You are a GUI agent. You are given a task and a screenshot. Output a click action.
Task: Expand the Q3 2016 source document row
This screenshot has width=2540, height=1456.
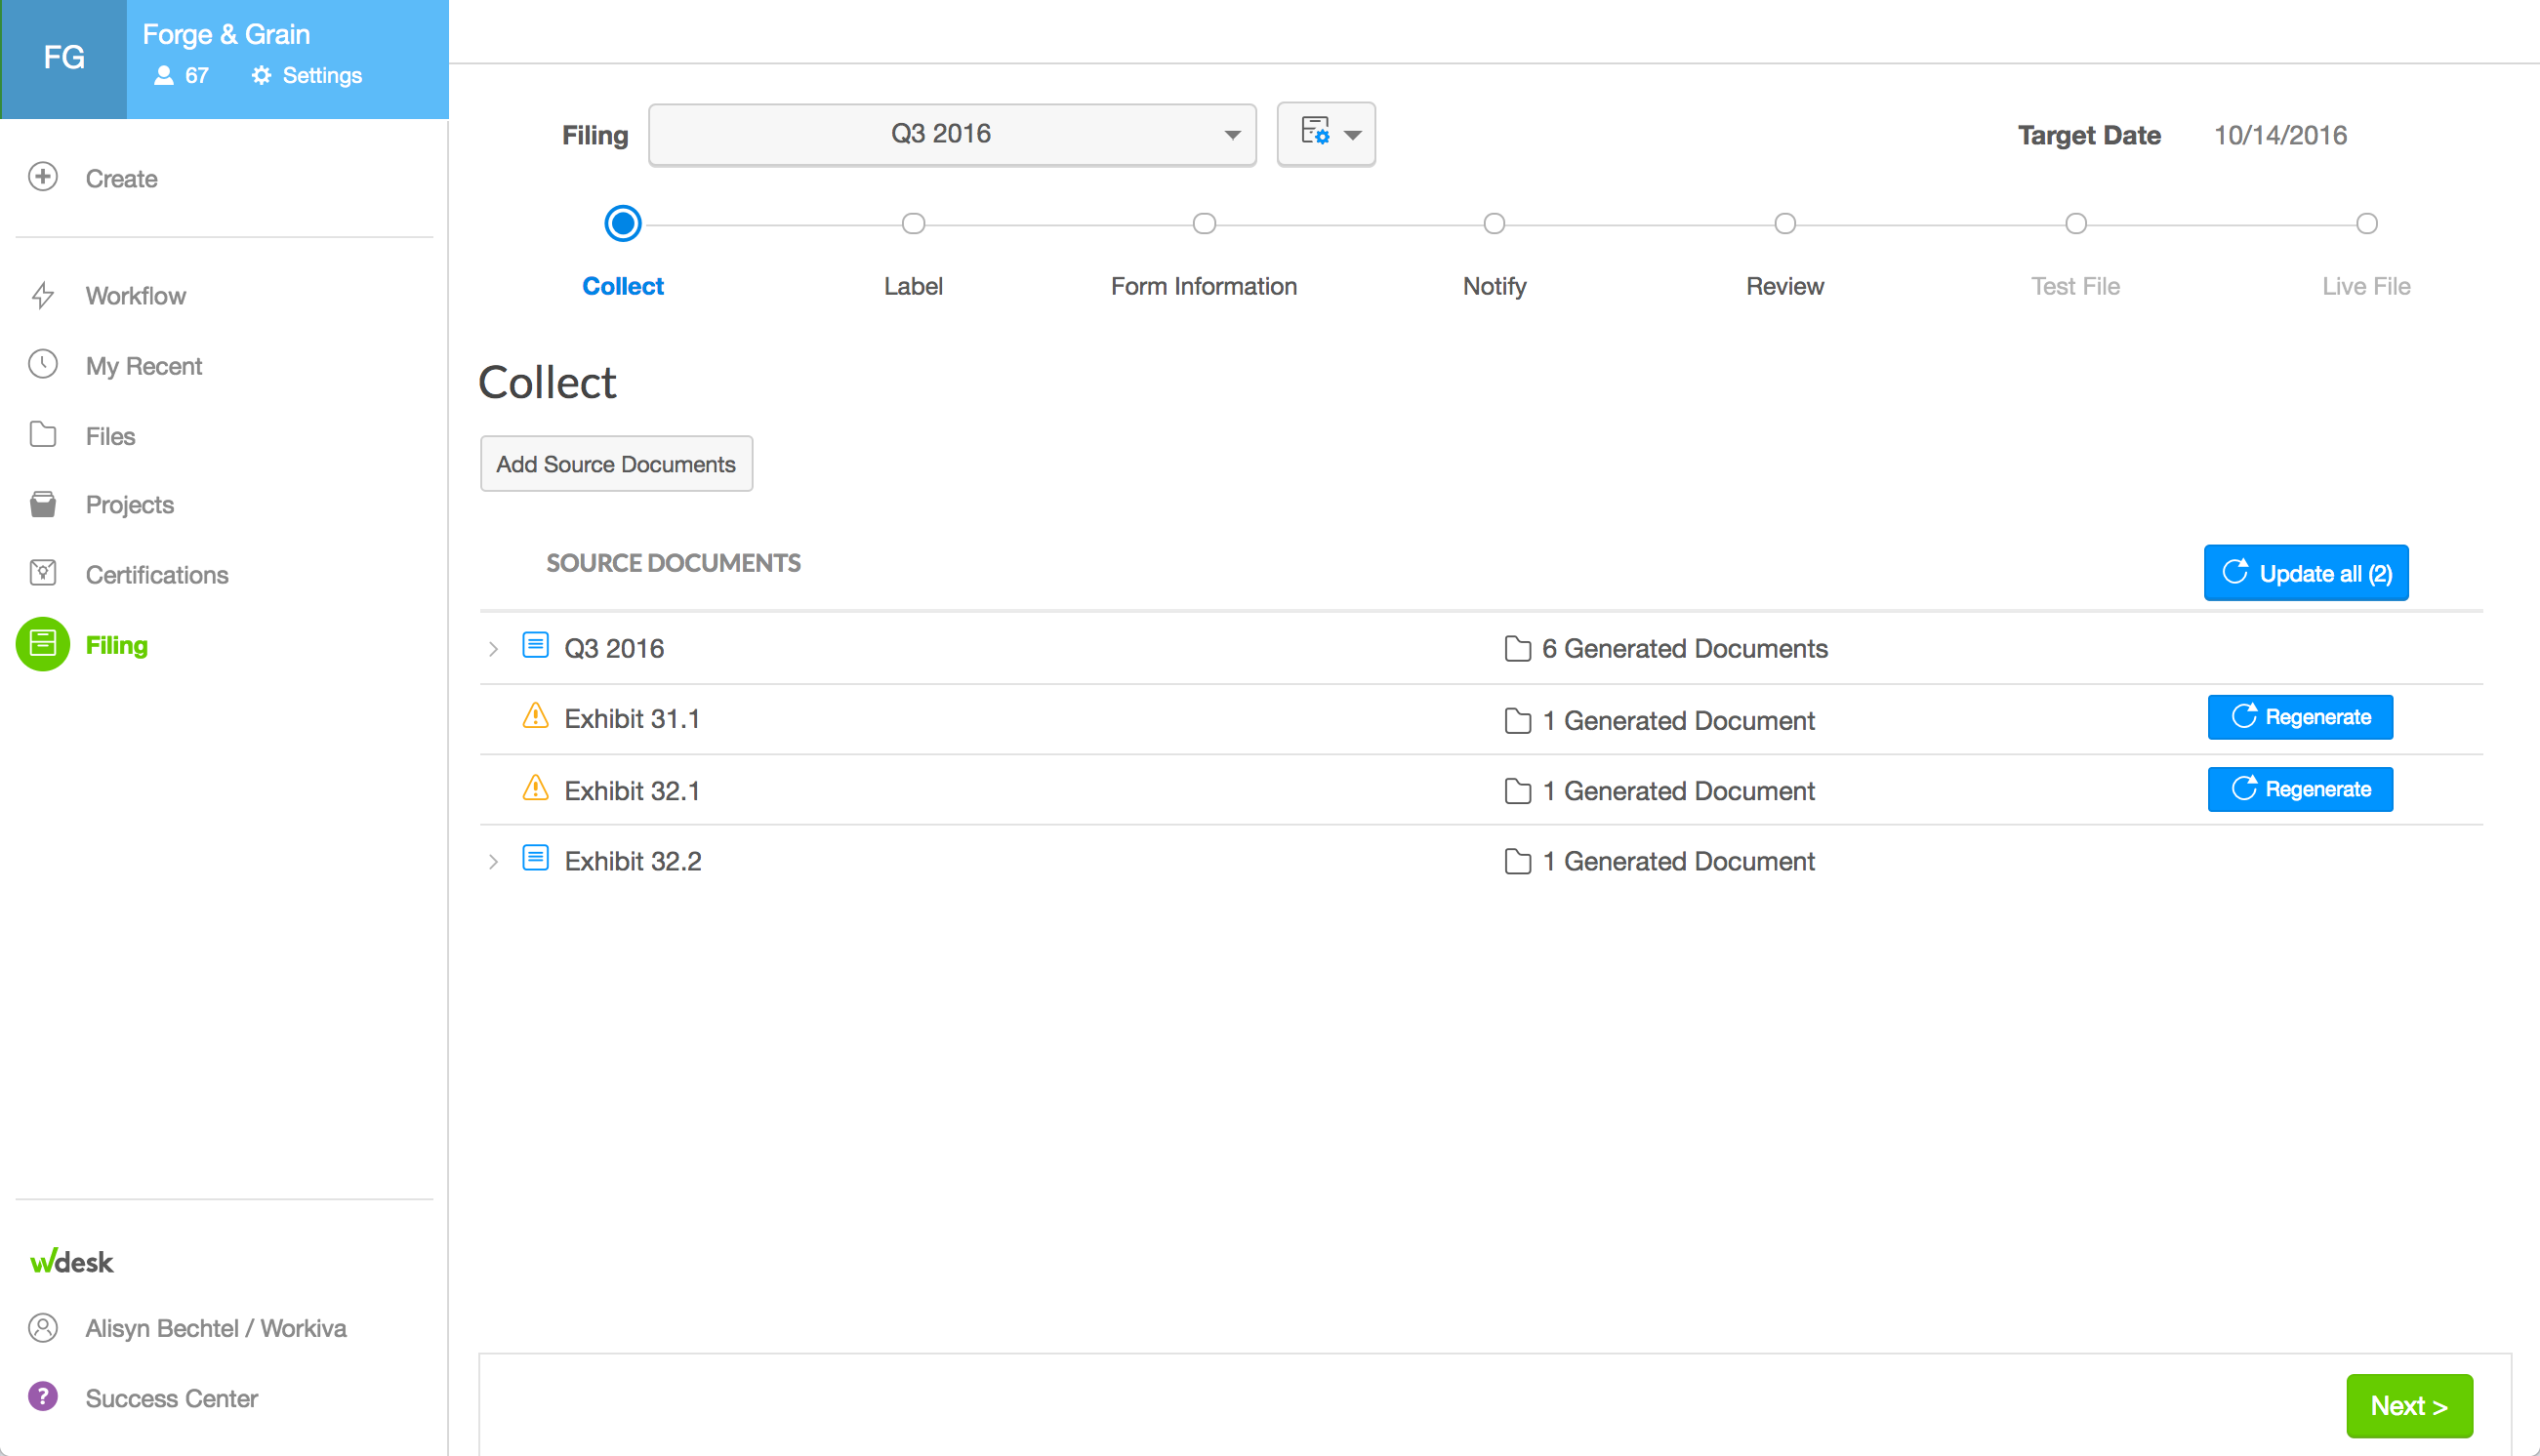point(494,648)
